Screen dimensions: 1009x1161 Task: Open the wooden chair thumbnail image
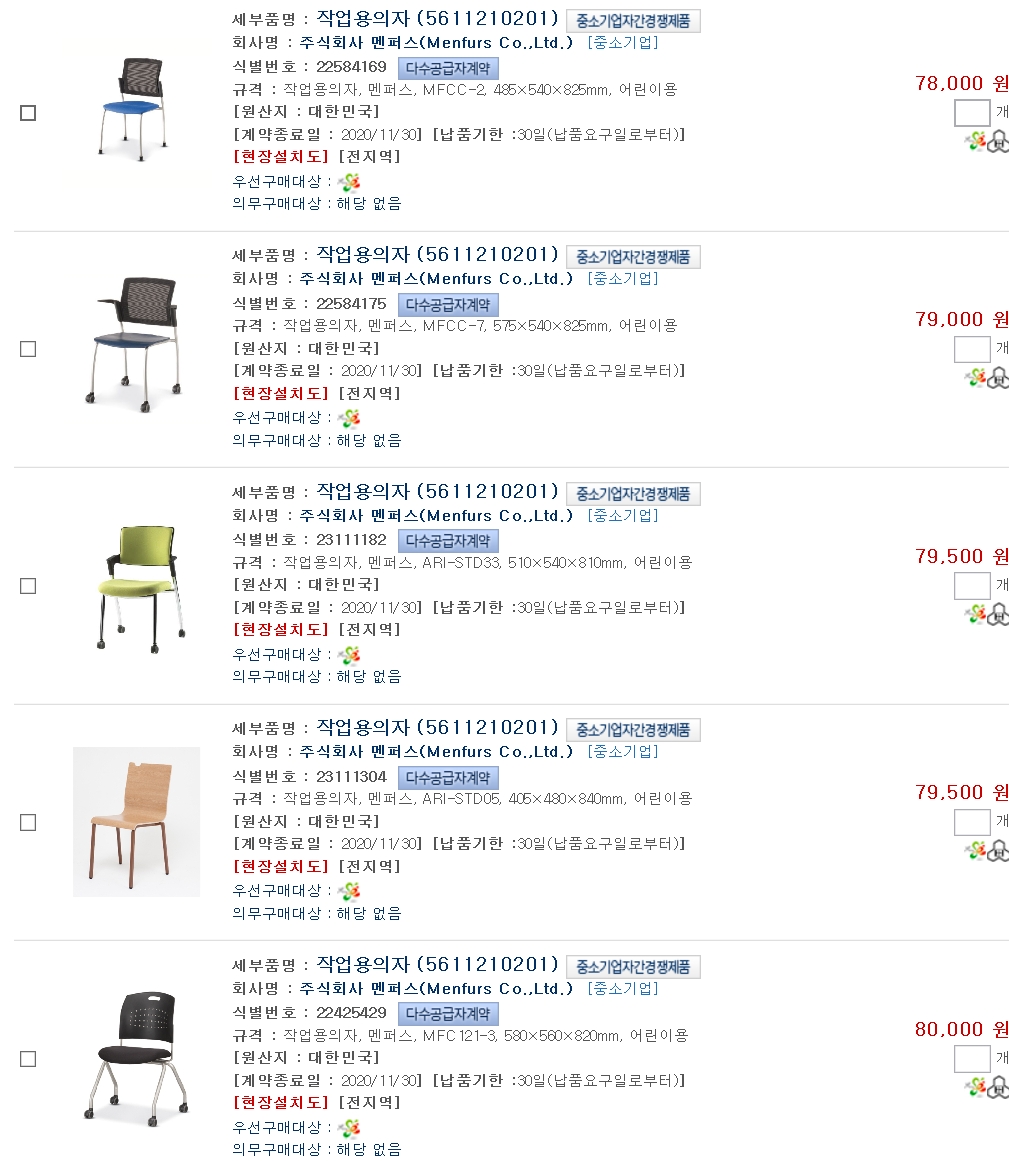pos(136,821)
